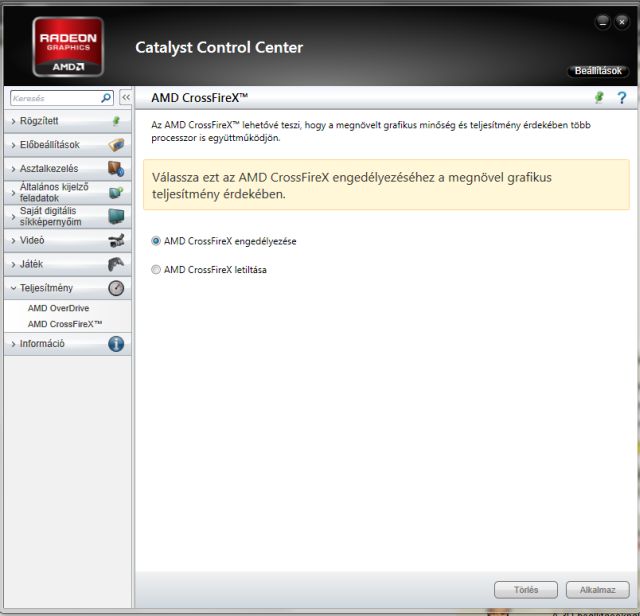Click the Törlés button
The width and height of the screenshot is (640, 616).
pyautogui.click(x=526, y=590)
